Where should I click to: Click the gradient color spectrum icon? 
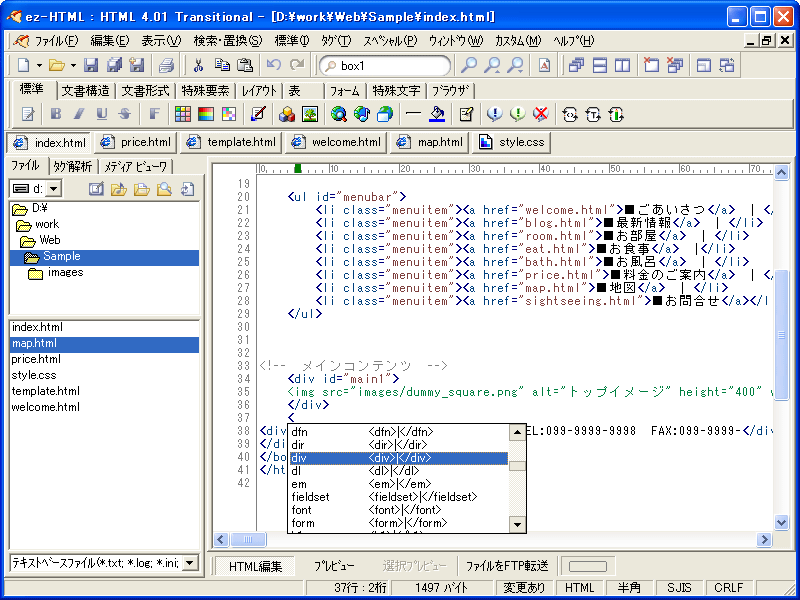click(x=206, y=114)
